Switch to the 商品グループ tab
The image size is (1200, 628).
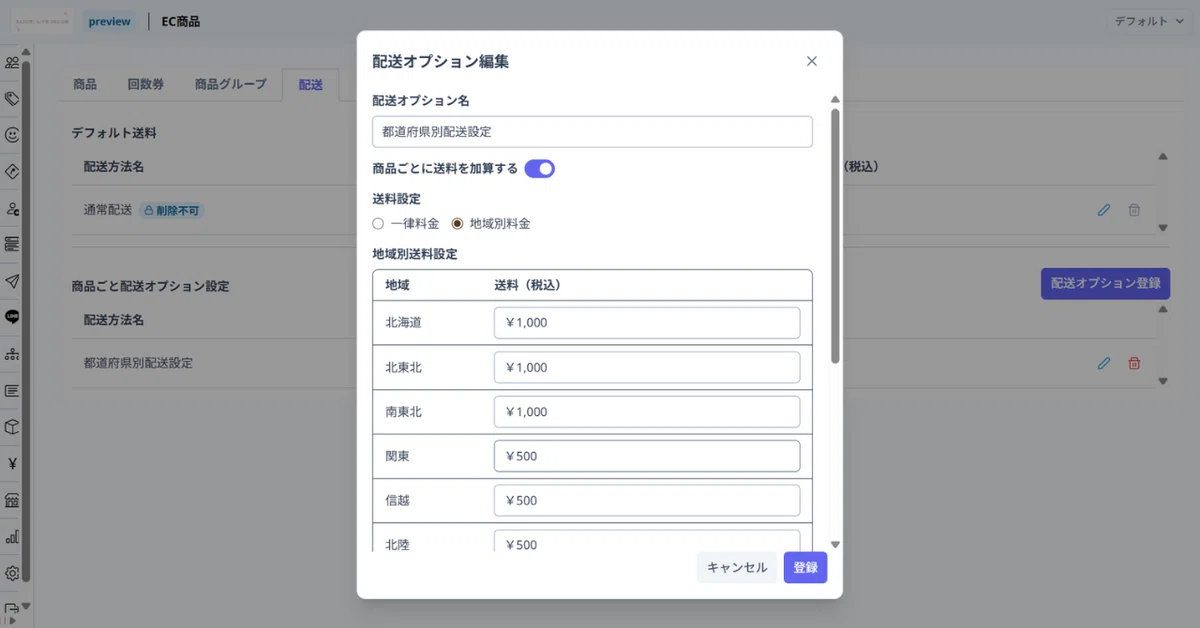pyautogui.click(x=231, y=84)
